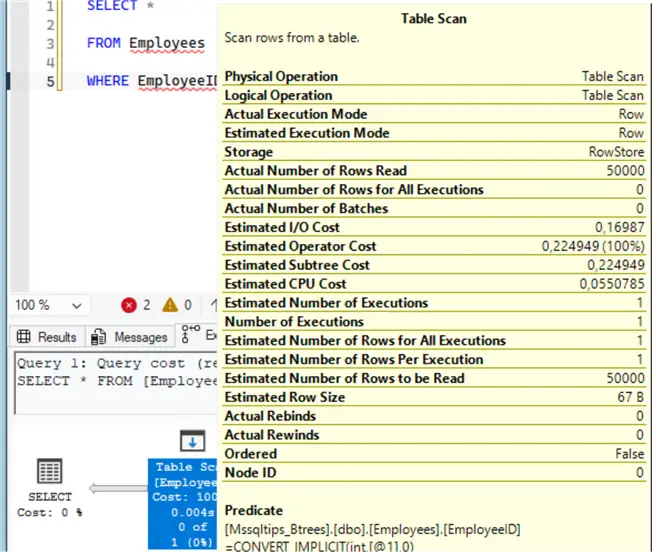Click 'Logical Operation' row in tooltip

[434, 95]
